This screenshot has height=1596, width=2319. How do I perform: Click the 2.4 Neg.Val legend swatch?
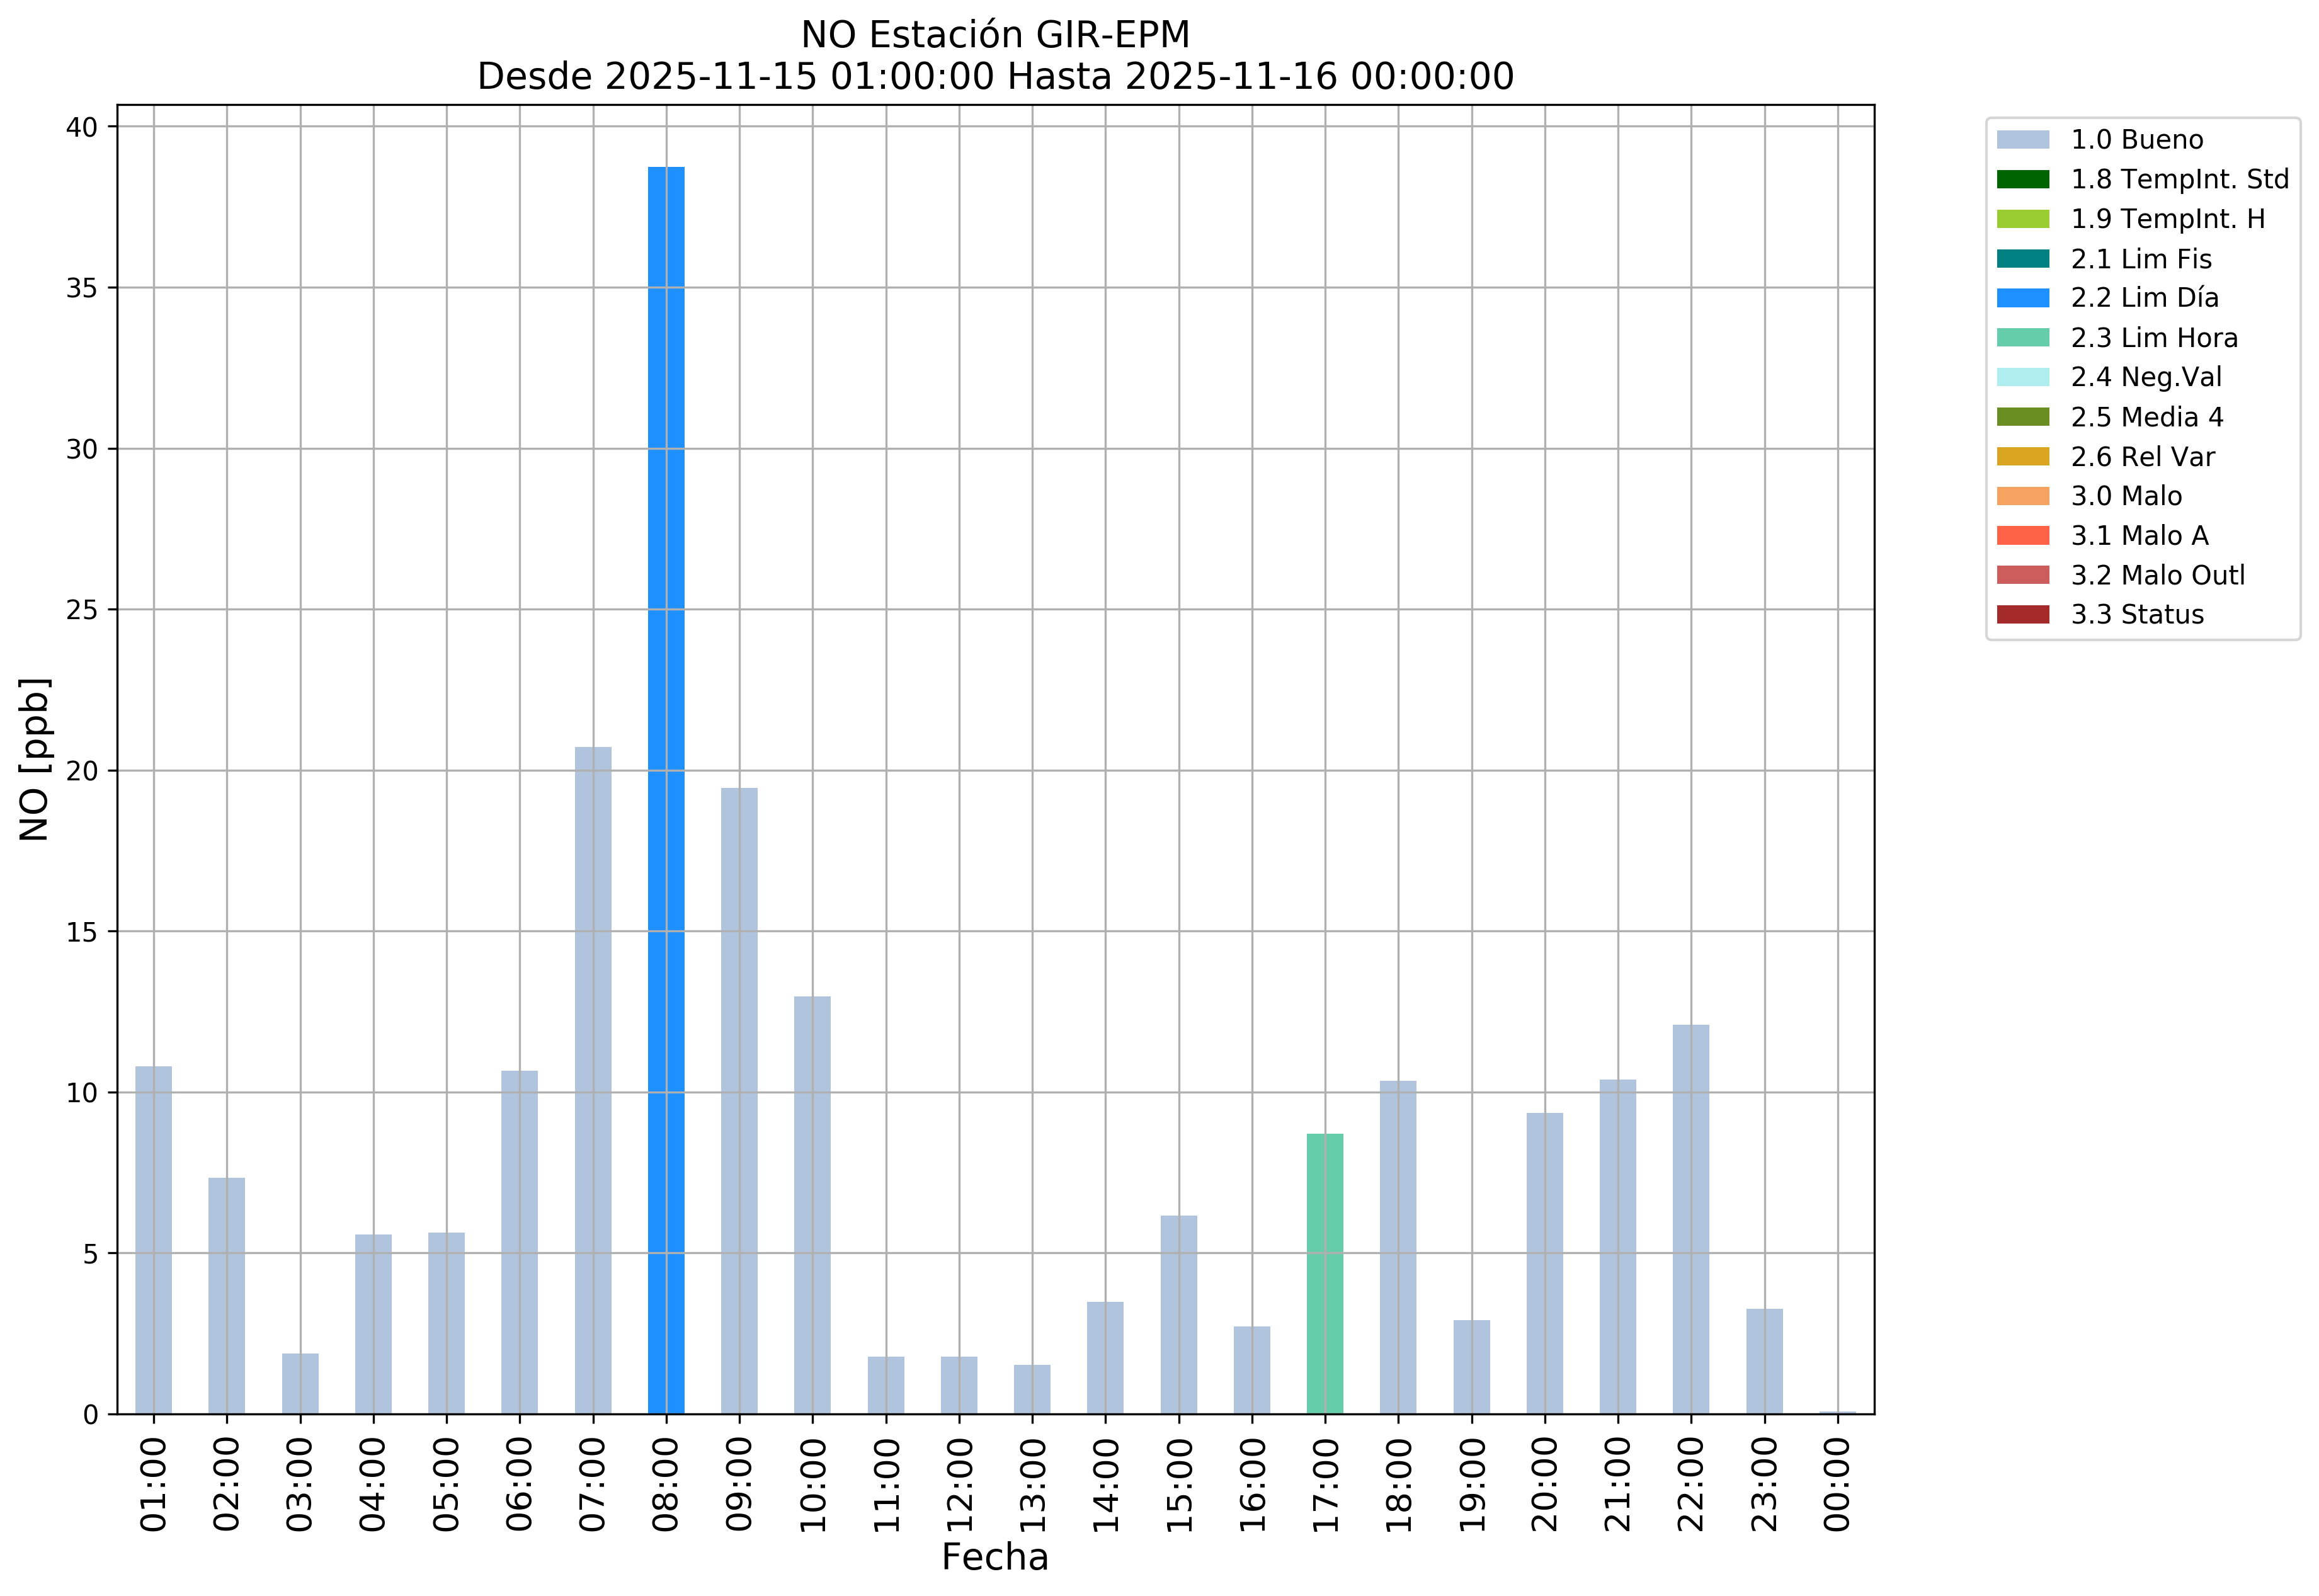pos(2022,377)
